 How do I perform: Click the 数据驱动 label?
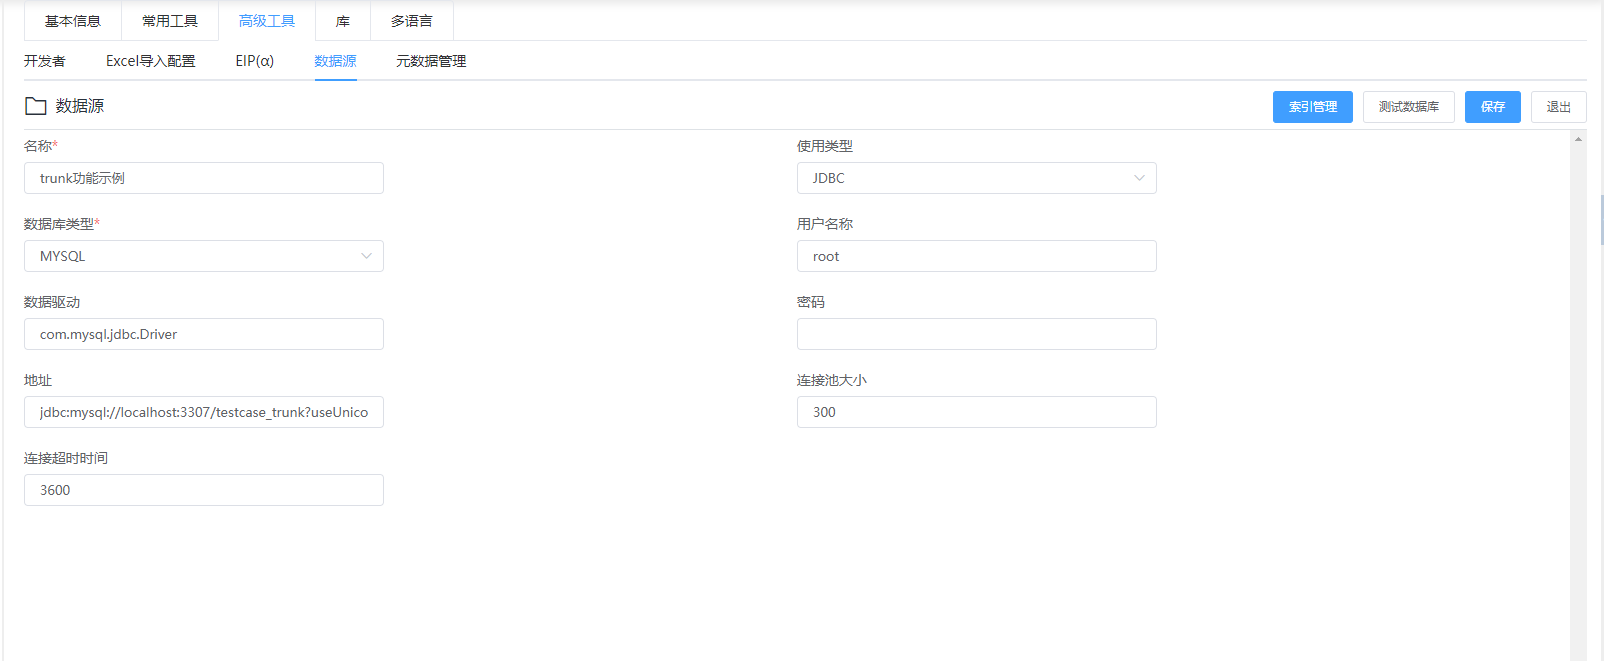click(52, 302)
